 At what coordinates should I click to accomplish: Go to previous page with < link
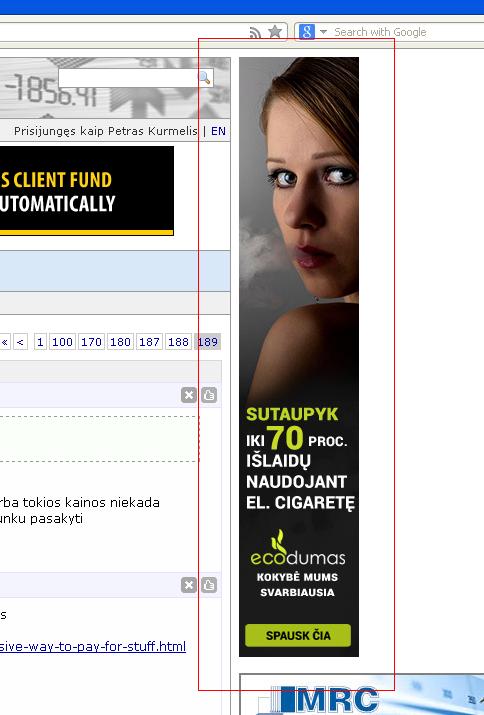(x=21, y=342)
